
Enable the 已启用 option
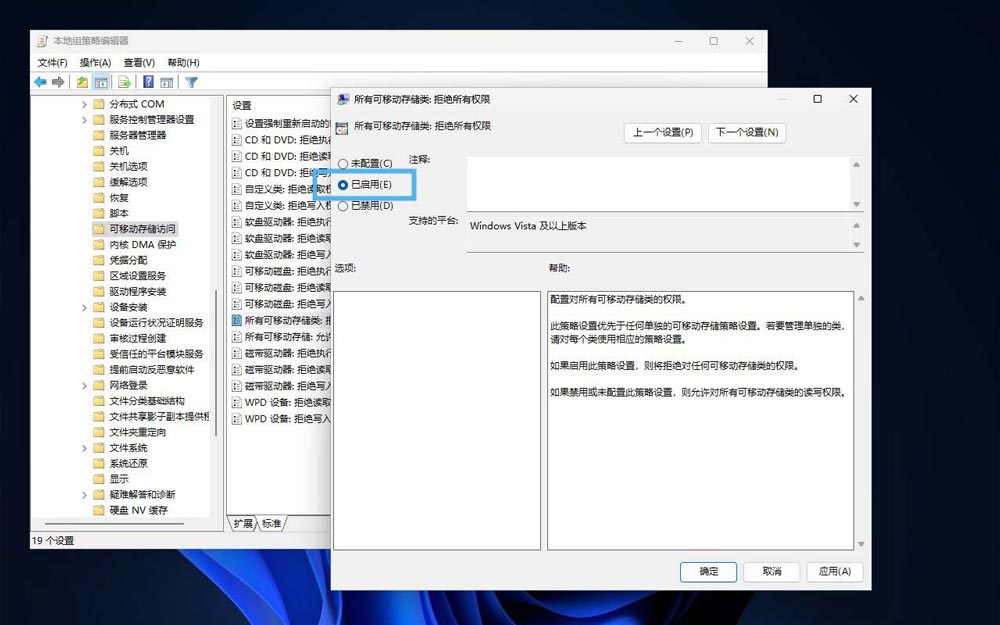[x=346, y=185]
